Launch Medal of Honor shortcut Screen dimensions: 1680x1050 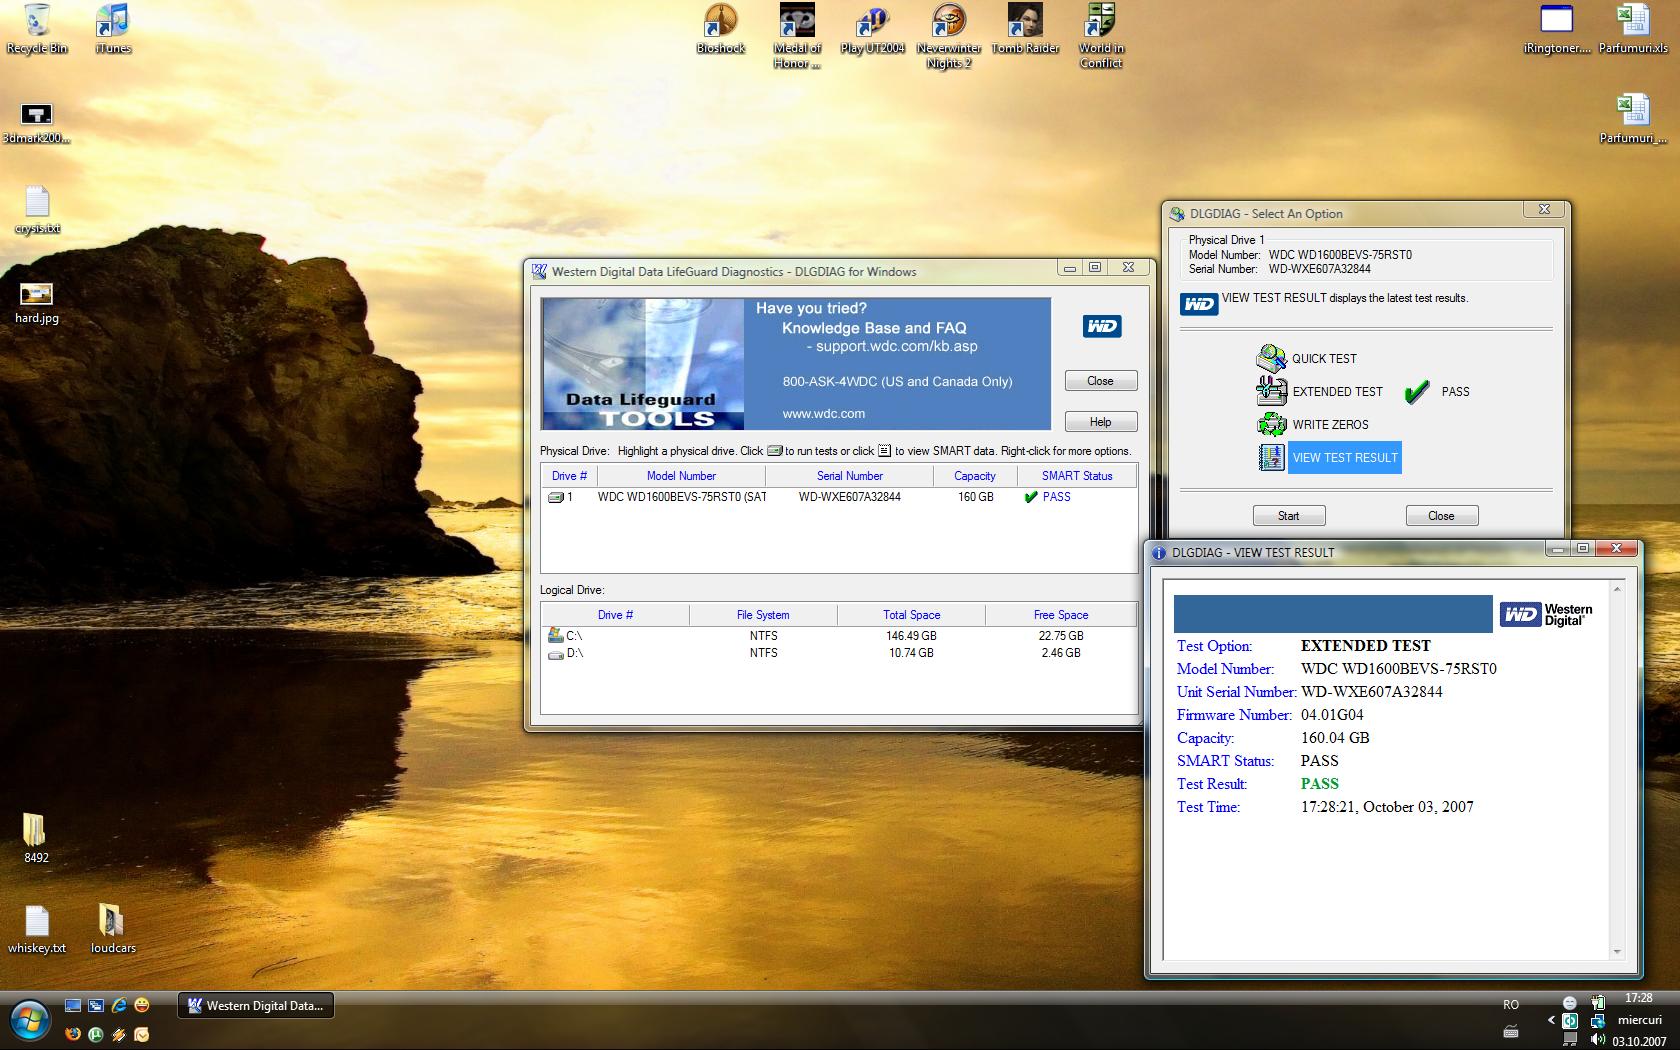click(x=797, y=35)
